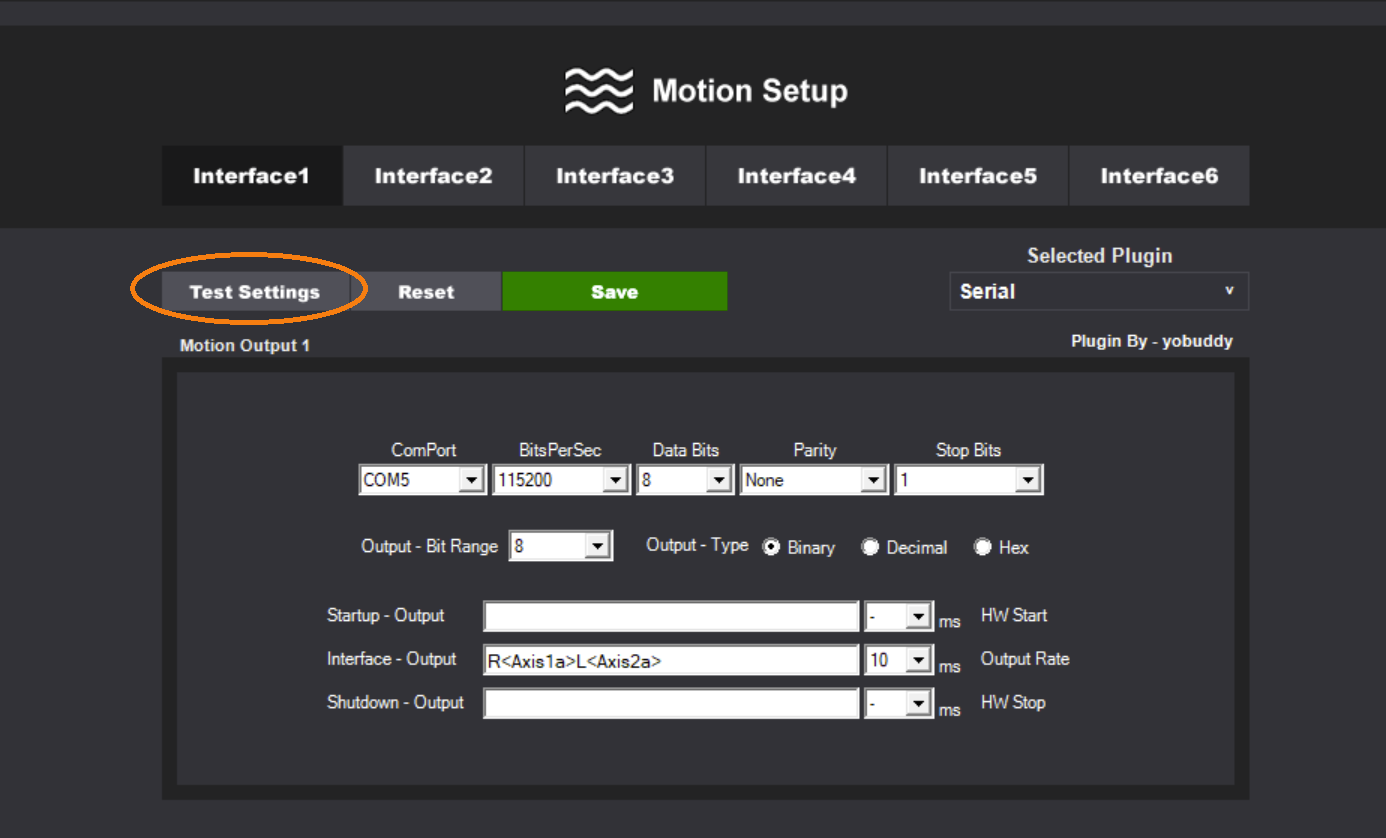Click the green Save button
Image resolution: width=1386 pixels, height=838 pixels.
tap(614, 292)
